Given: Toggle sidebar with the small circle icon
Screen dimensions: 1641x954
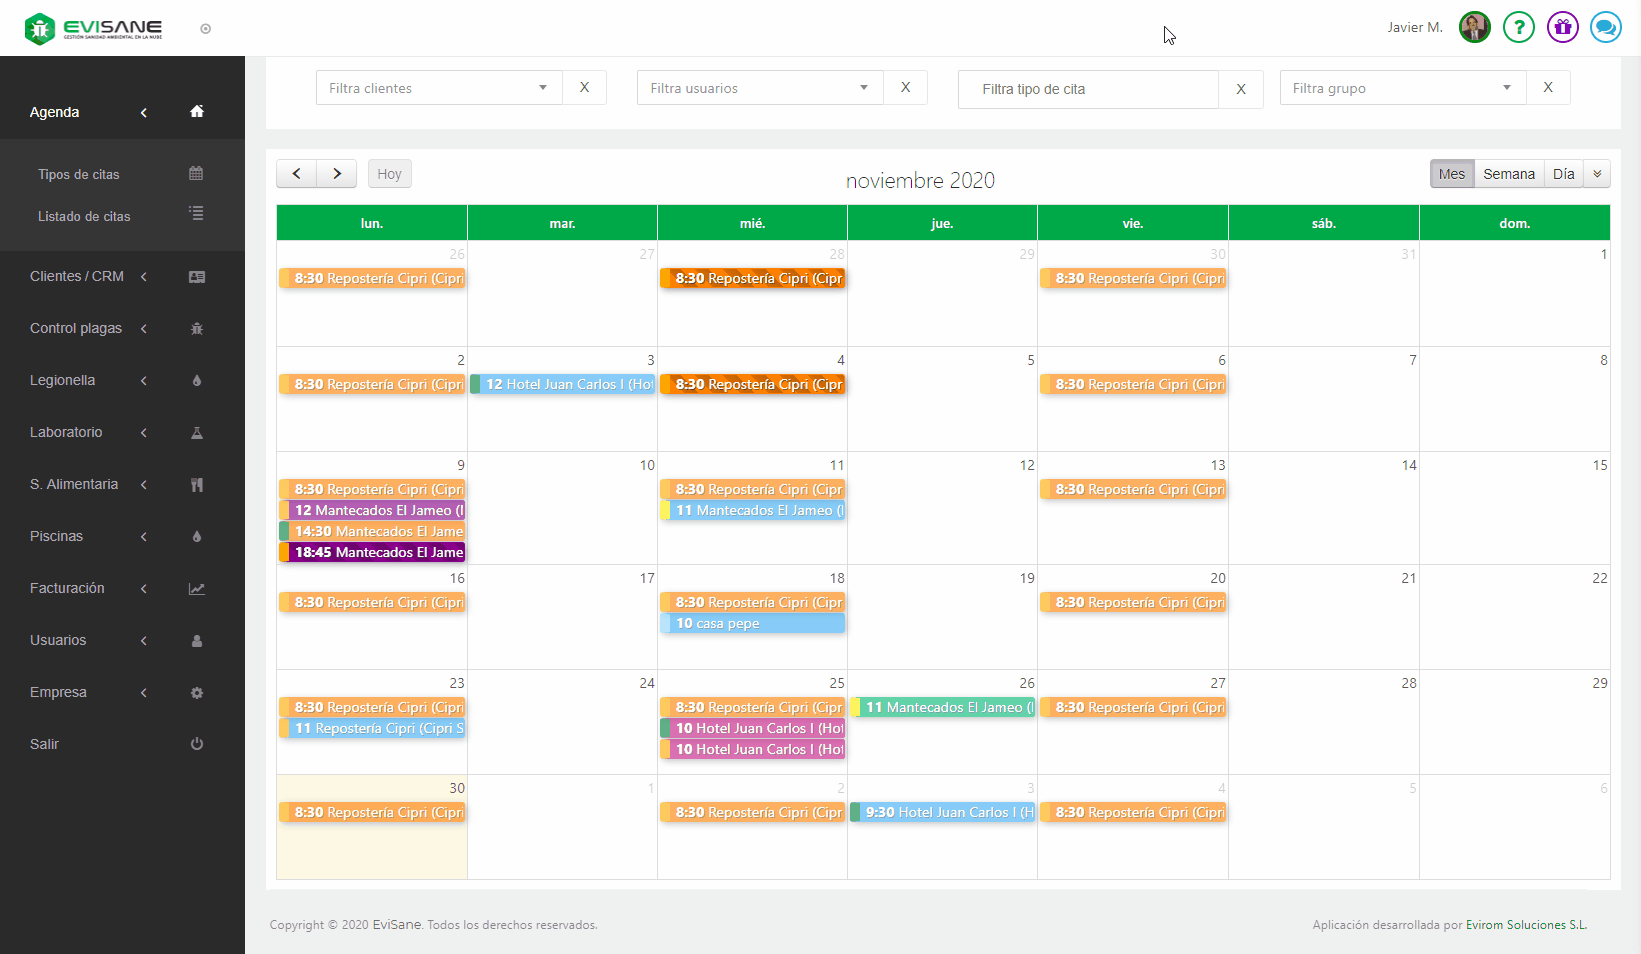Looking at the screenshot, I should (x=205, y=29).
